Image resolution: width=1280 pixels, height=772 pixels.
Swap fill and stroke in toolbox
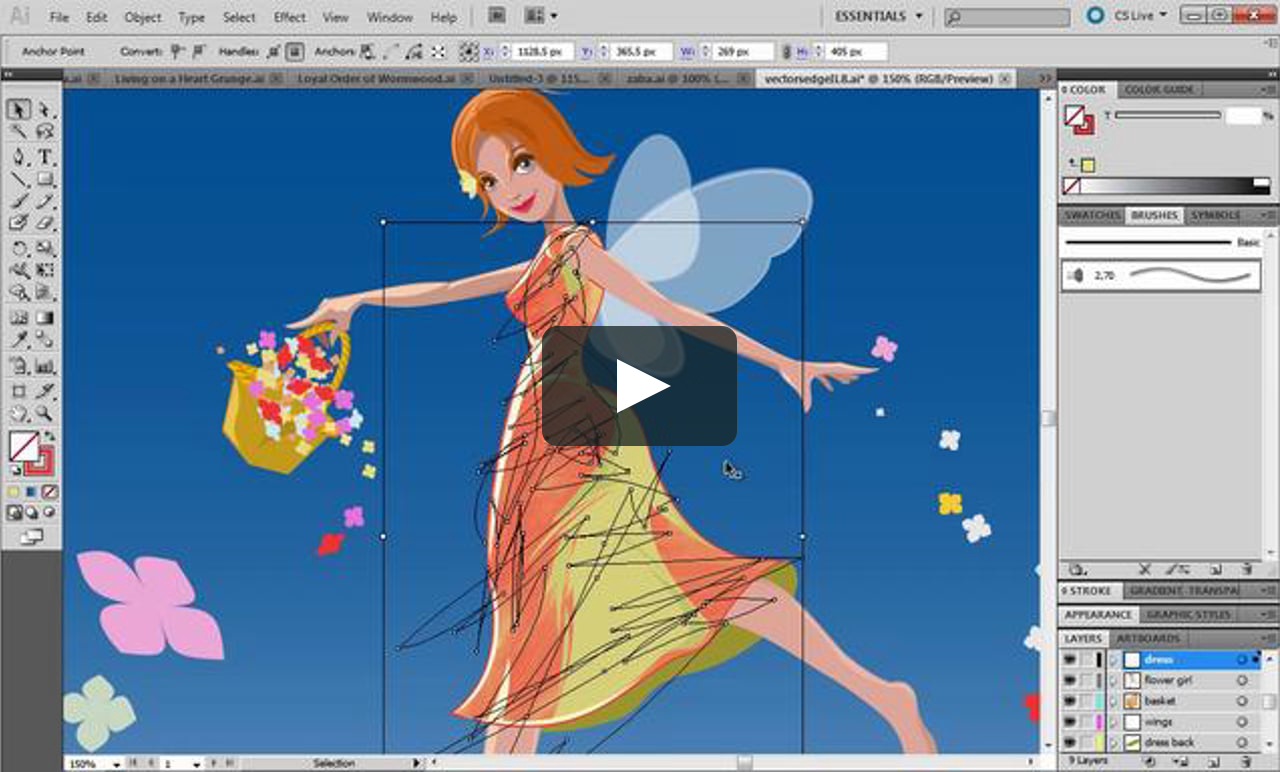coord(49,437)
